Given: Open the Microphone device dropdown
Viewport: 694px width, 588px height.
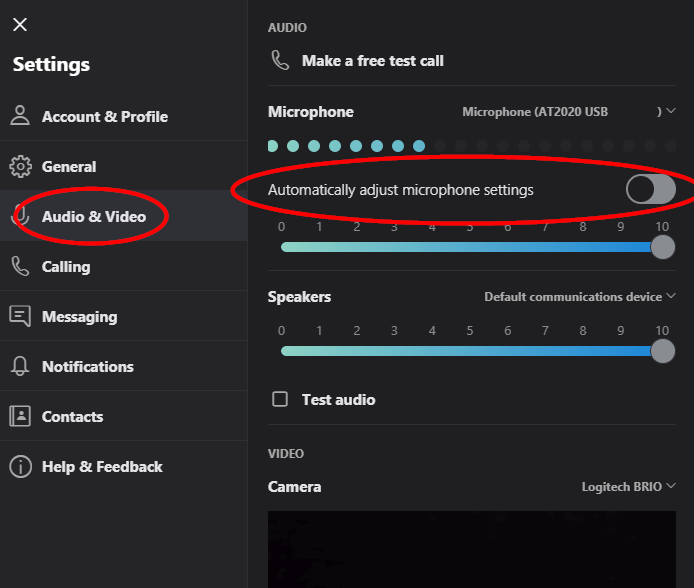Looking at the screenshot, I should (x=568, y=111).
